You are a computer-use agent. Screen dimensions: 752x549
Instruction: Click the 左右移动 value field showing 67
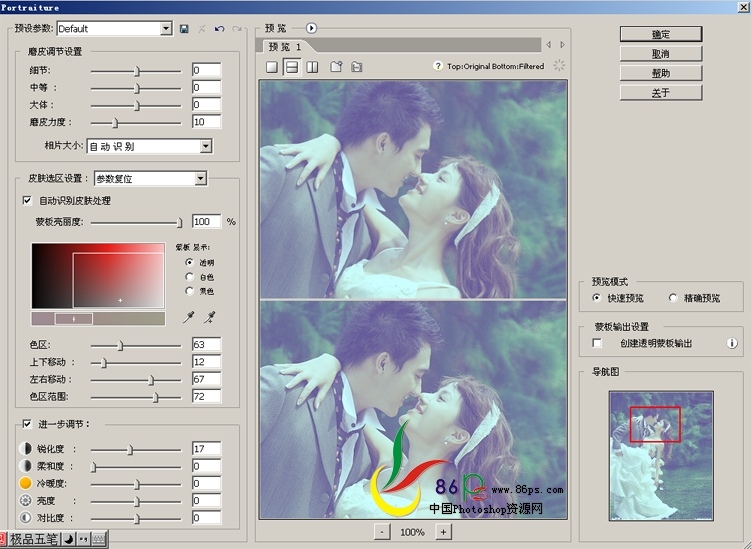point(206,379)
